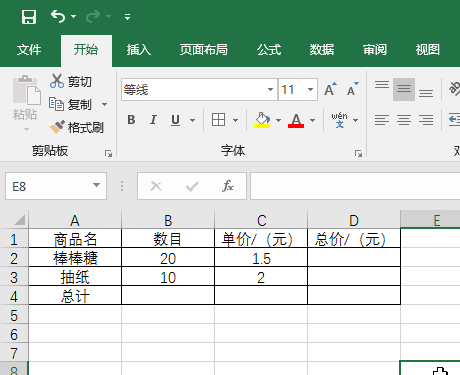This screenshot has width=460, height=375.
Task: Toggle Bold formatting
Action: (131, 120)
